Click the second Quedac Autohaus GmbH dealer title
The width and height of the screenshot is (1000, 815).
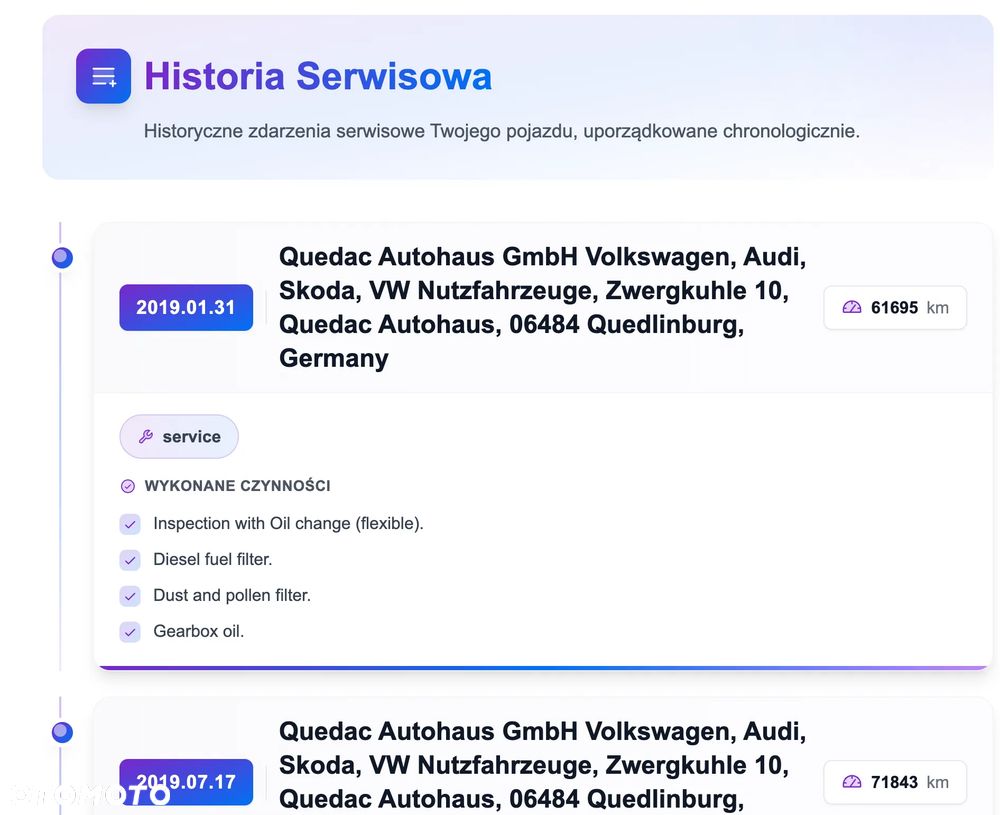pyautogui.click(x=543, y=765)
